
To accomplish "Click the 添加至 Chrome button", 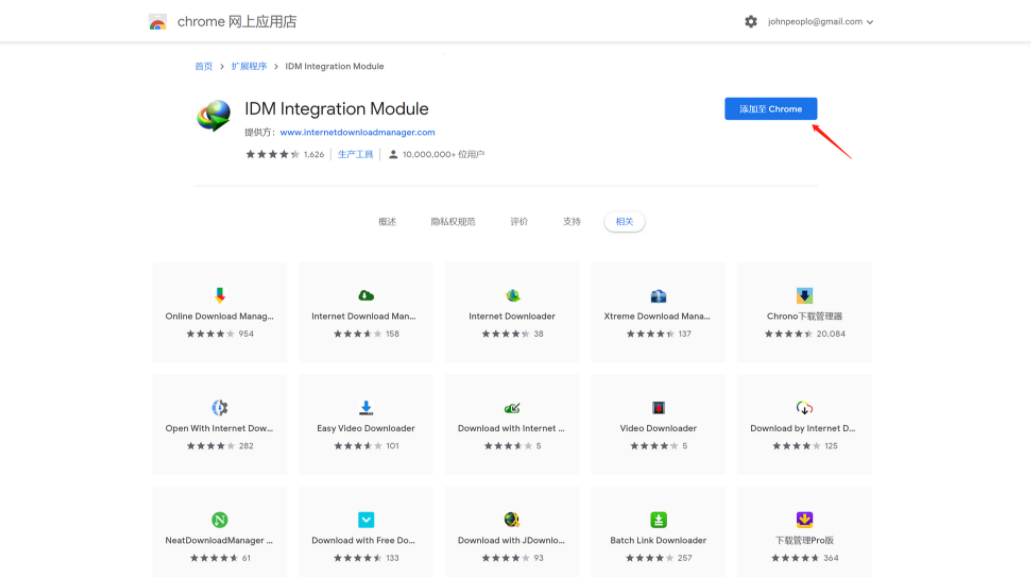I will 771,109.
